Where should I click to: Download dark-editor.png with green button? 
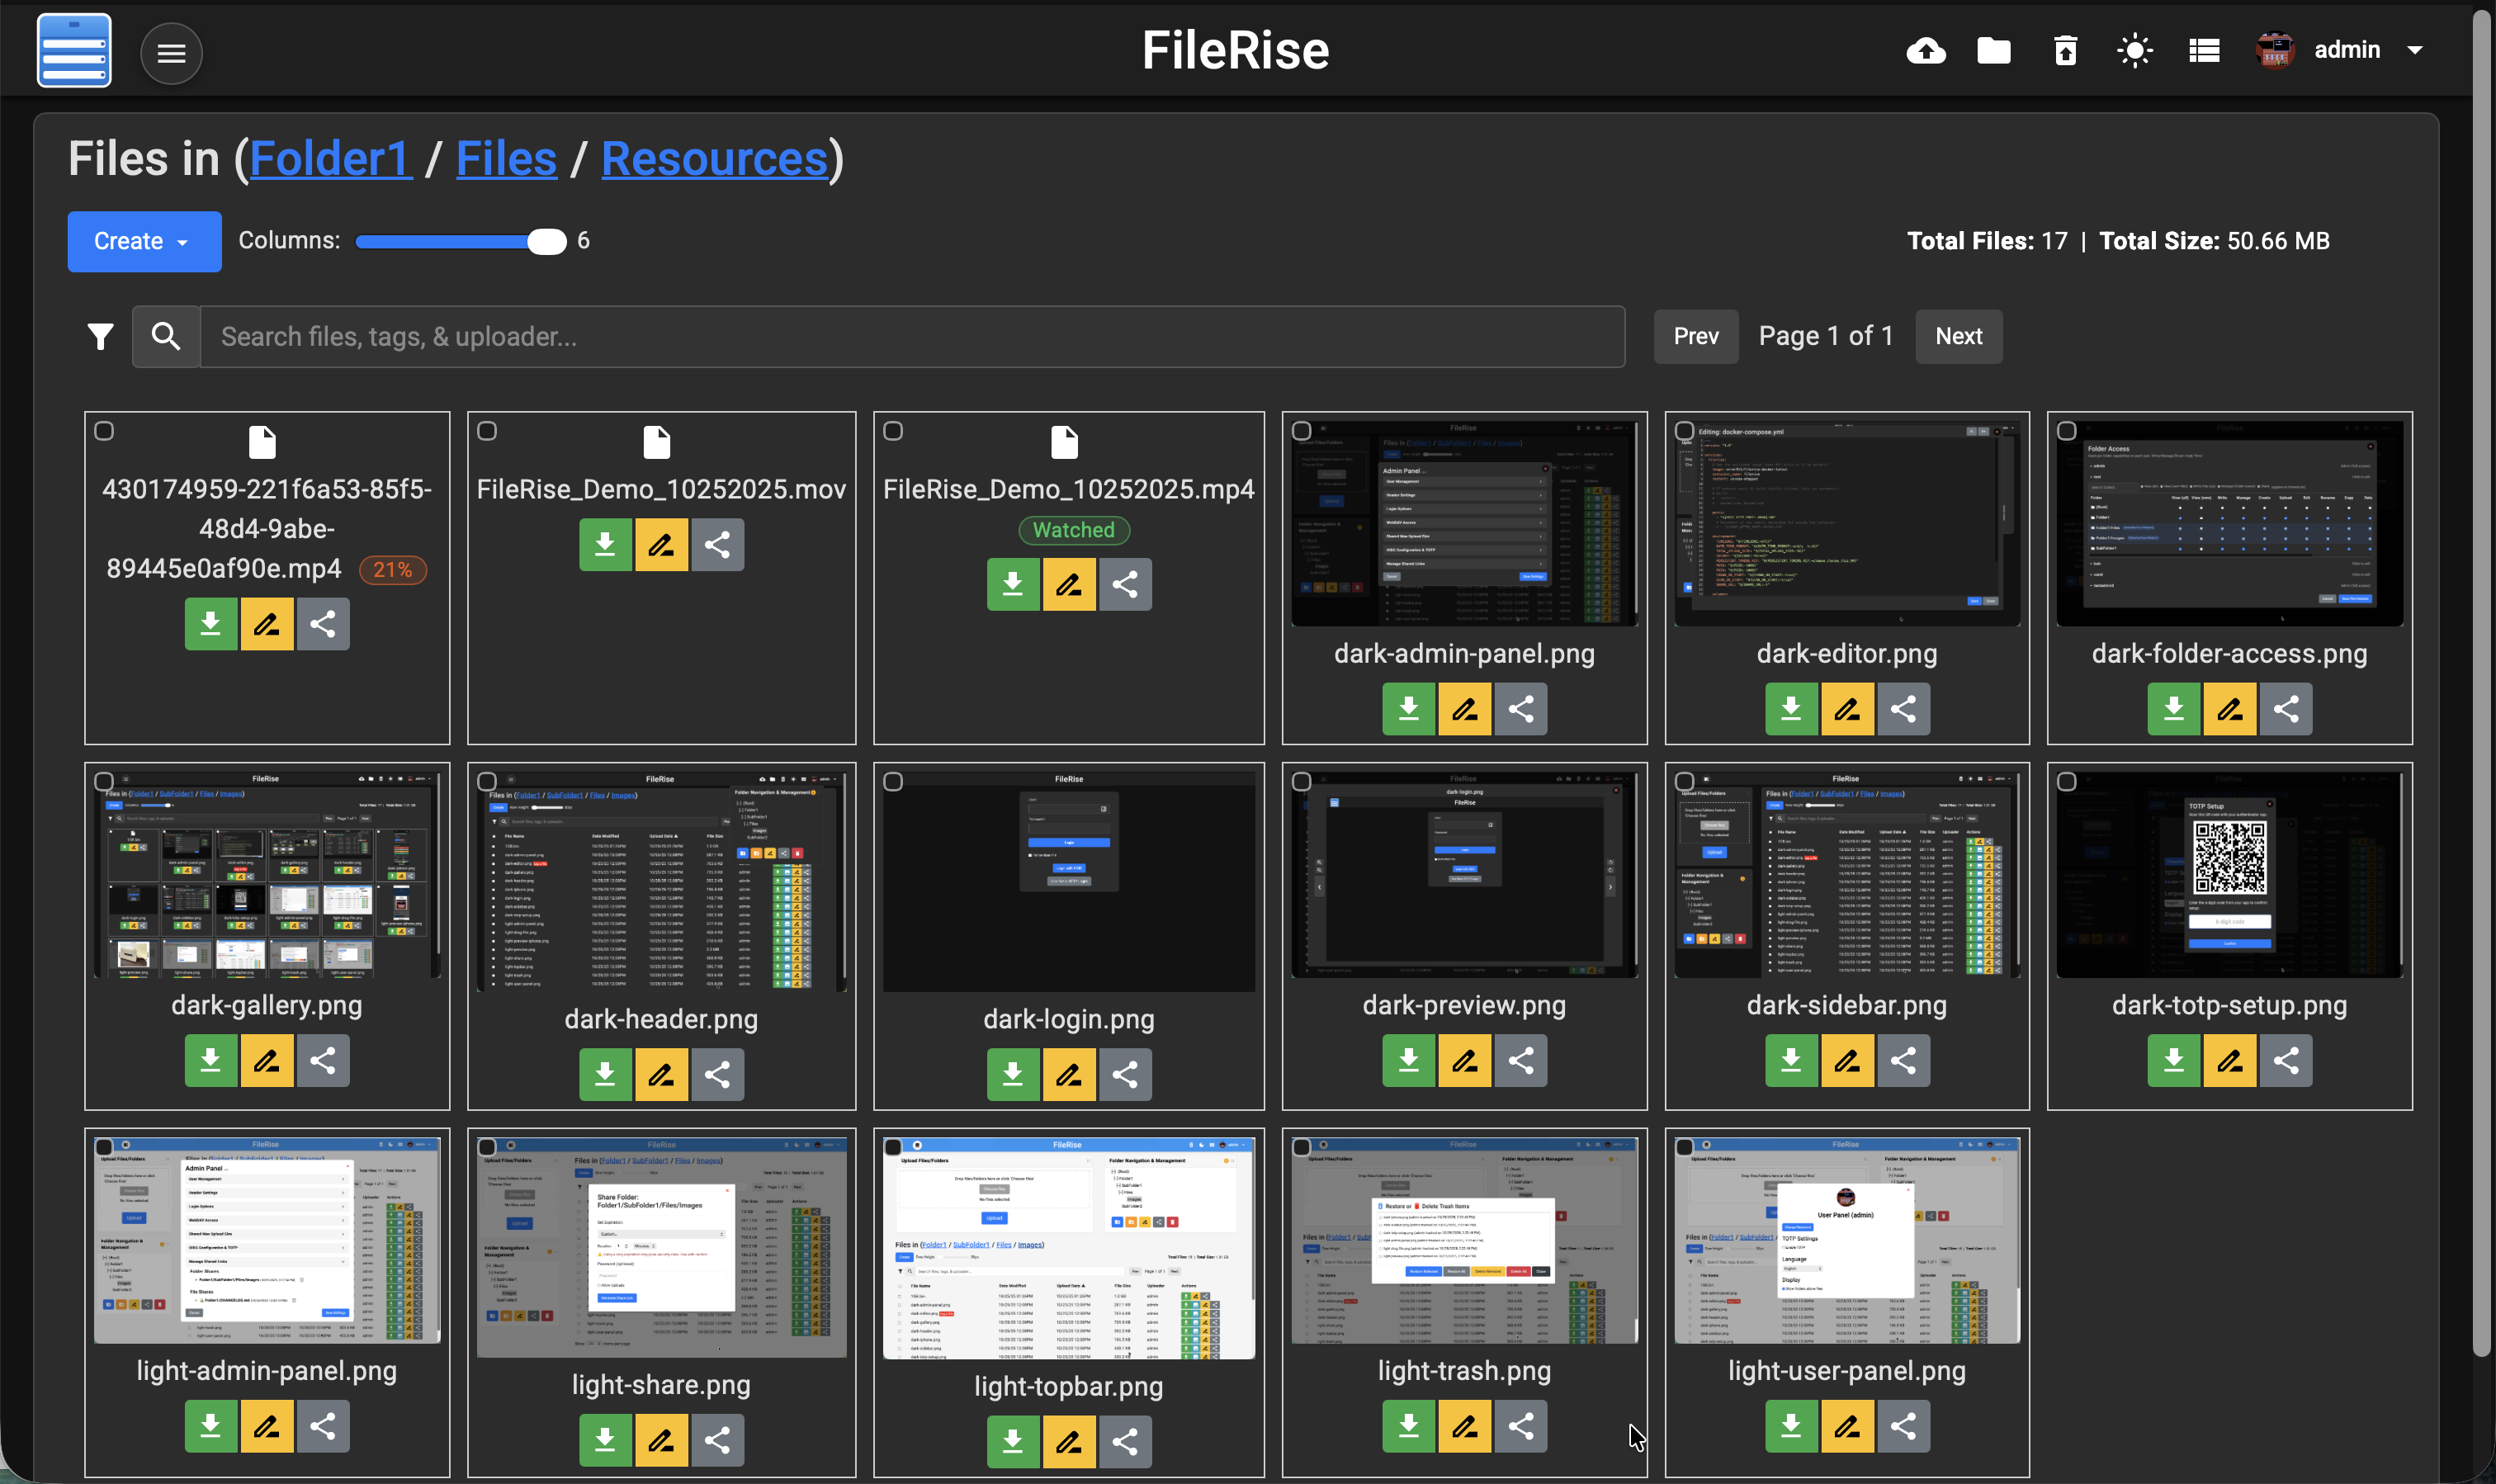click(x=1791, y=709)
